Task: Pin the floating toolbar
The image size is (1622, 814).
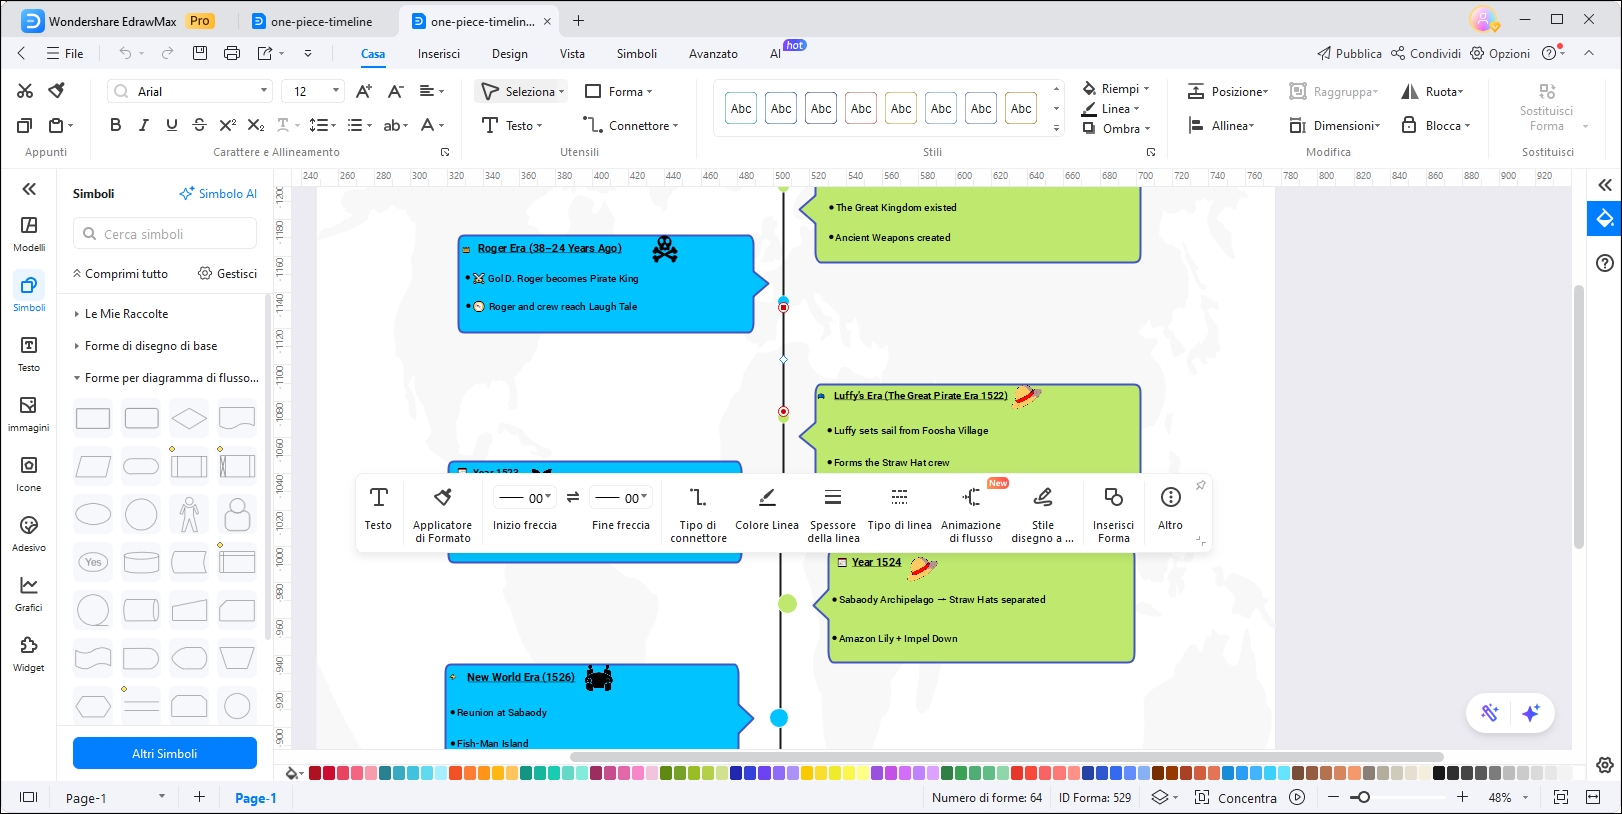Action: [1200, 485]
